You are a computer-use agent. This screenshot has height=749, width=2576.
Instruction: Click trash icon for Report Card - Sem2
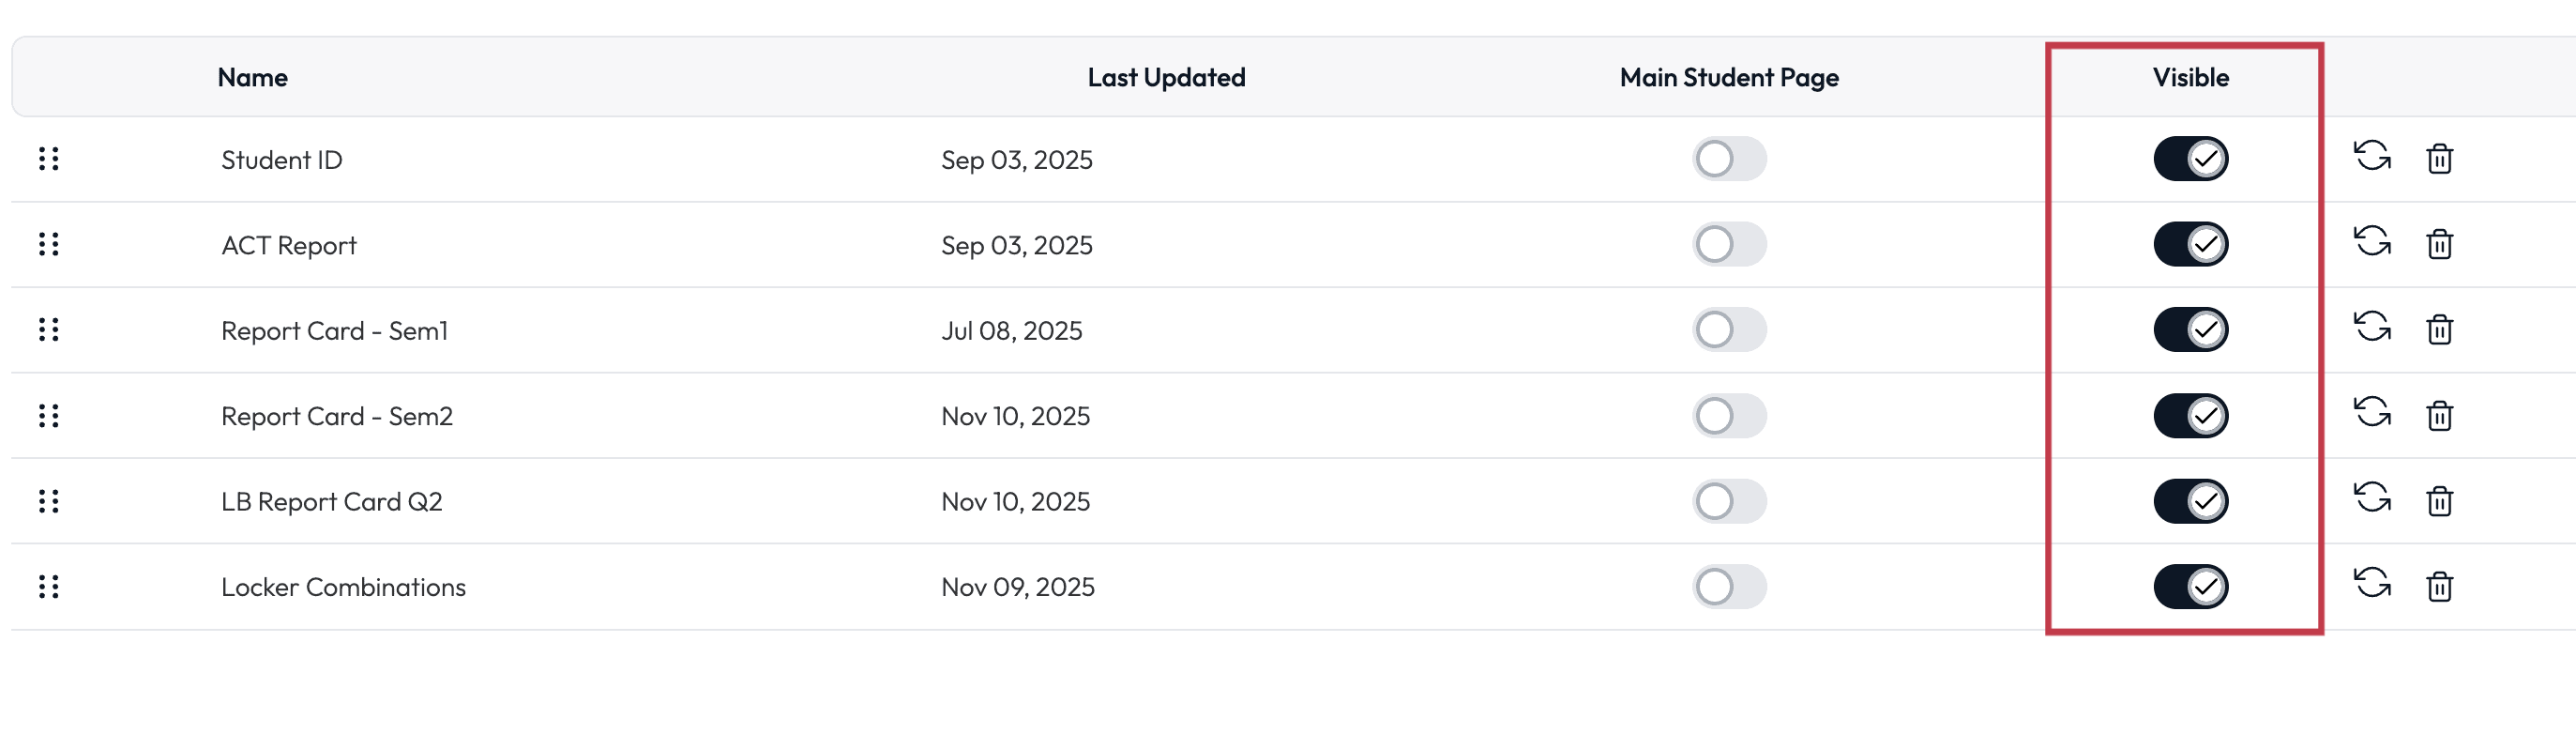click(2439, 415)
